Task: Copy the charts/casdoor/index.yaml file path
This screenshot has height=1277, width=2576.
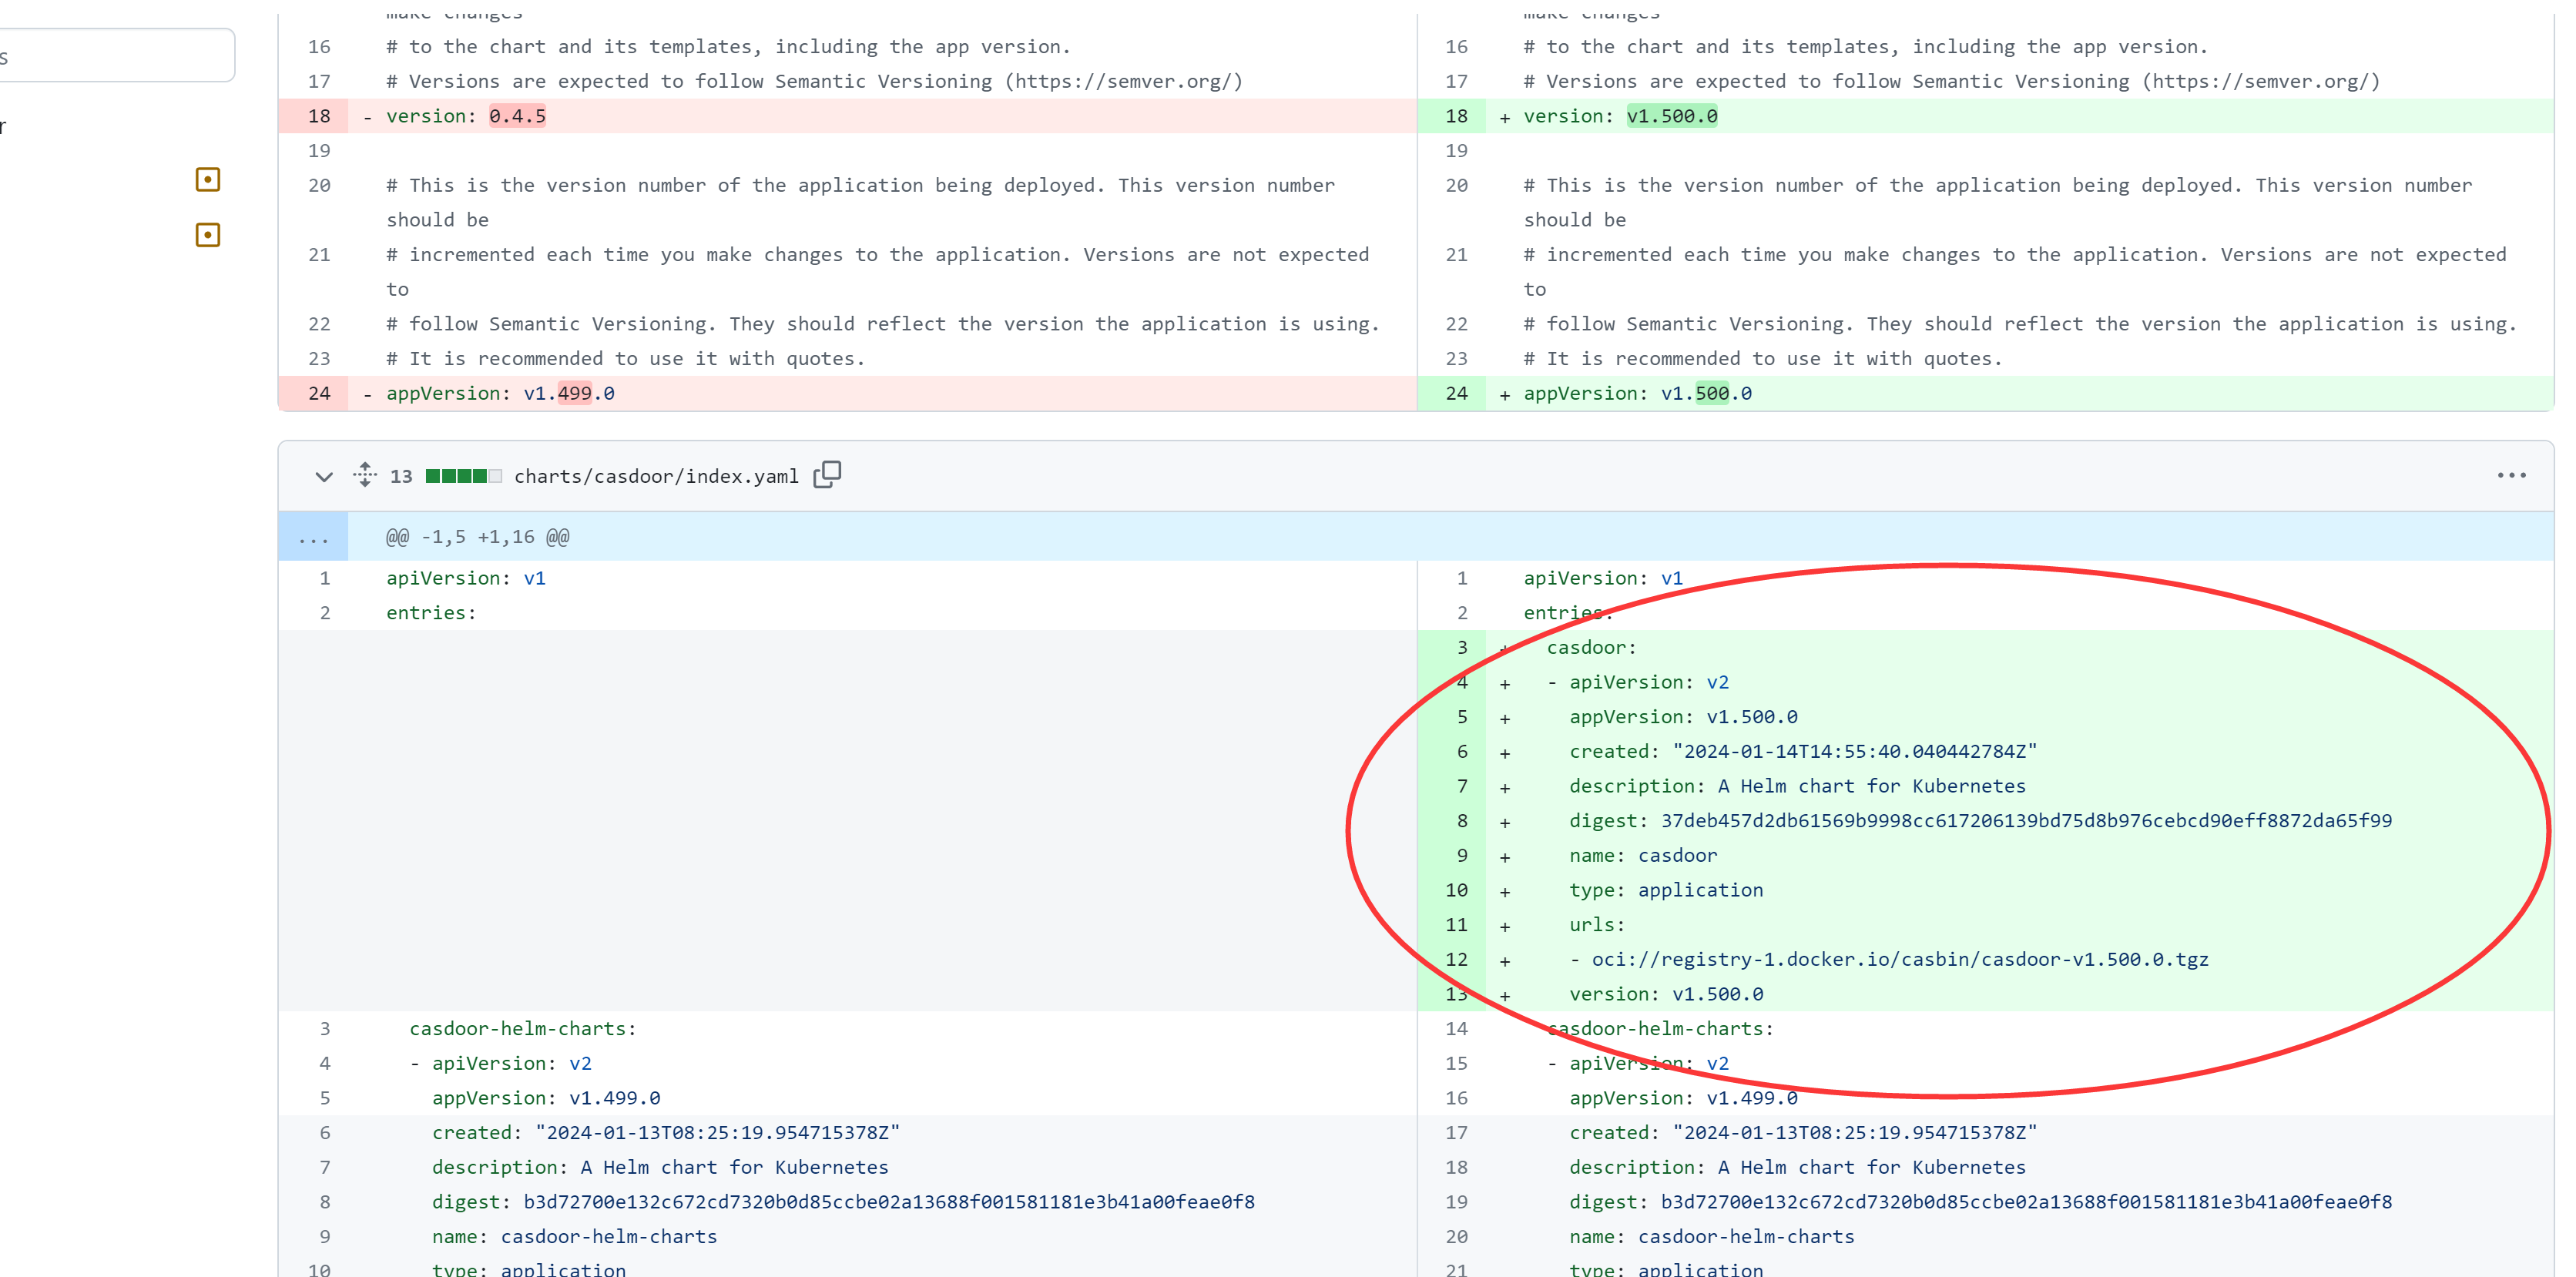Action: [x=827, y=475]
